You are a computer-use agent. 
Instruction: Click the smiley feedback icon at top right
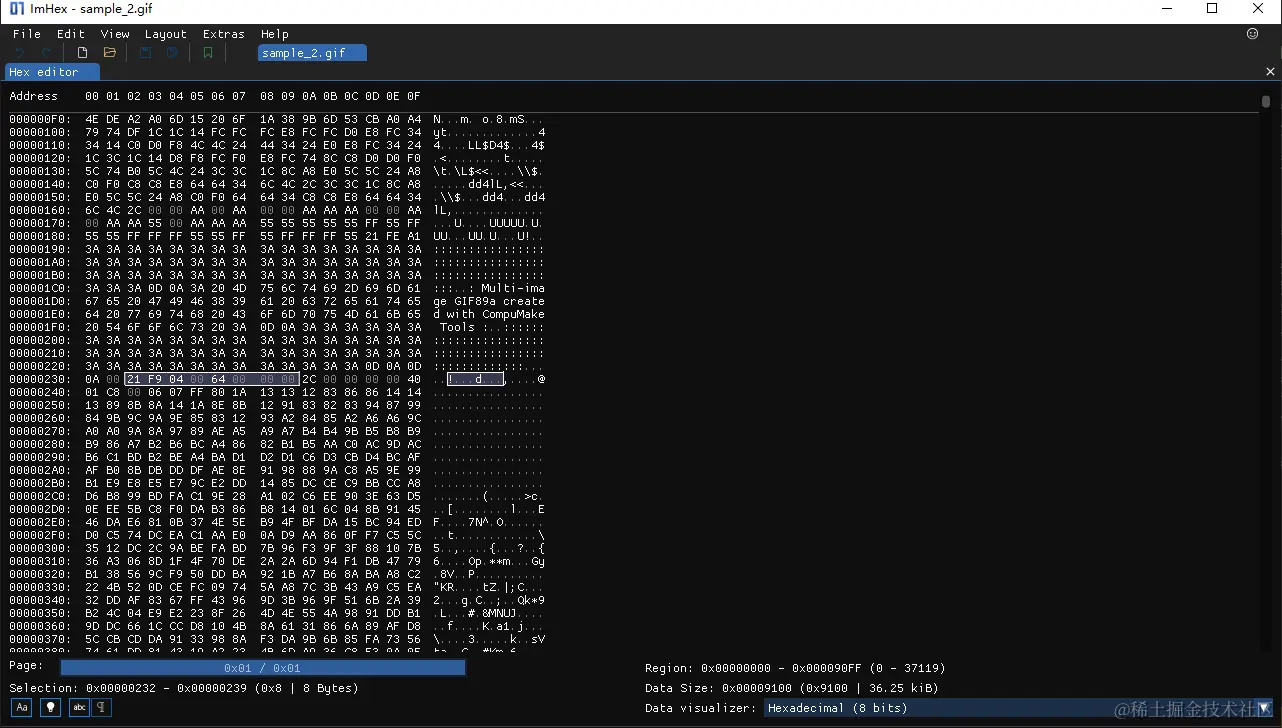(1252, 34)
